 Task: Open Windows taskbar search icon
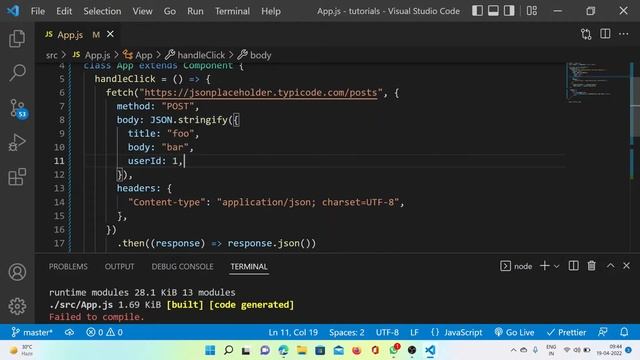click(x=229, y=350)
